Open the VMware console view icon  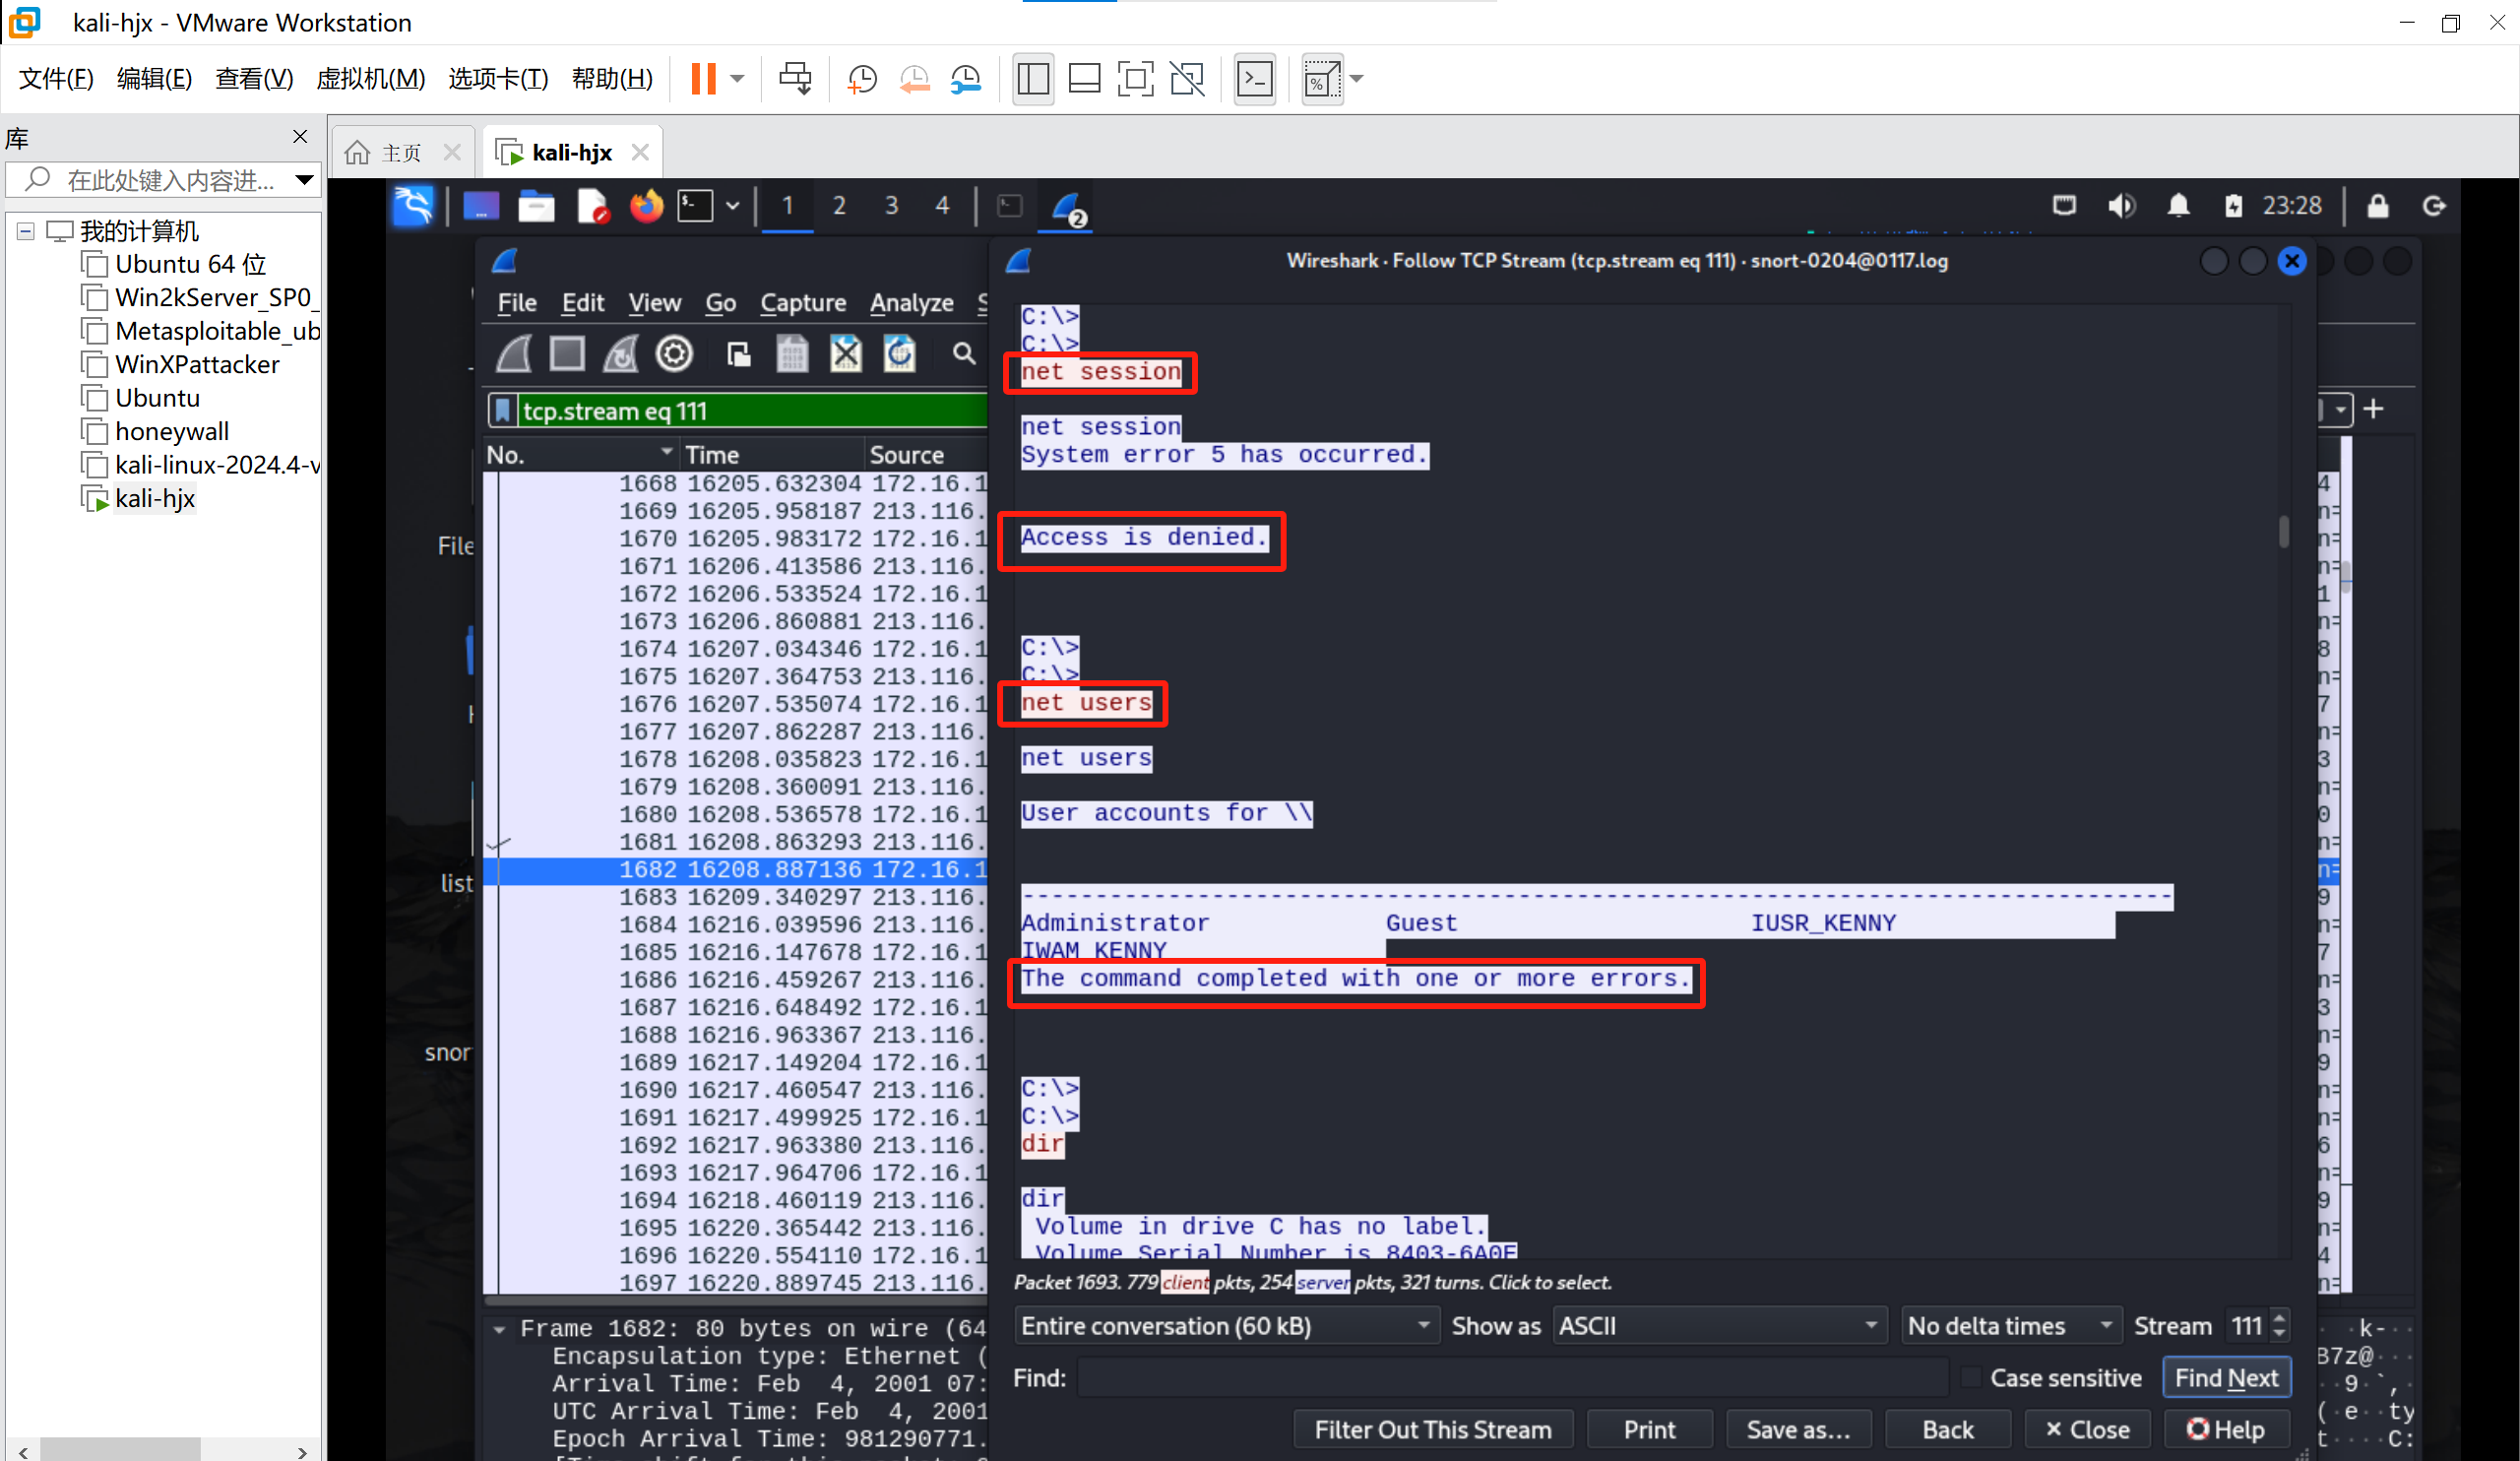tap(1255, 78)
